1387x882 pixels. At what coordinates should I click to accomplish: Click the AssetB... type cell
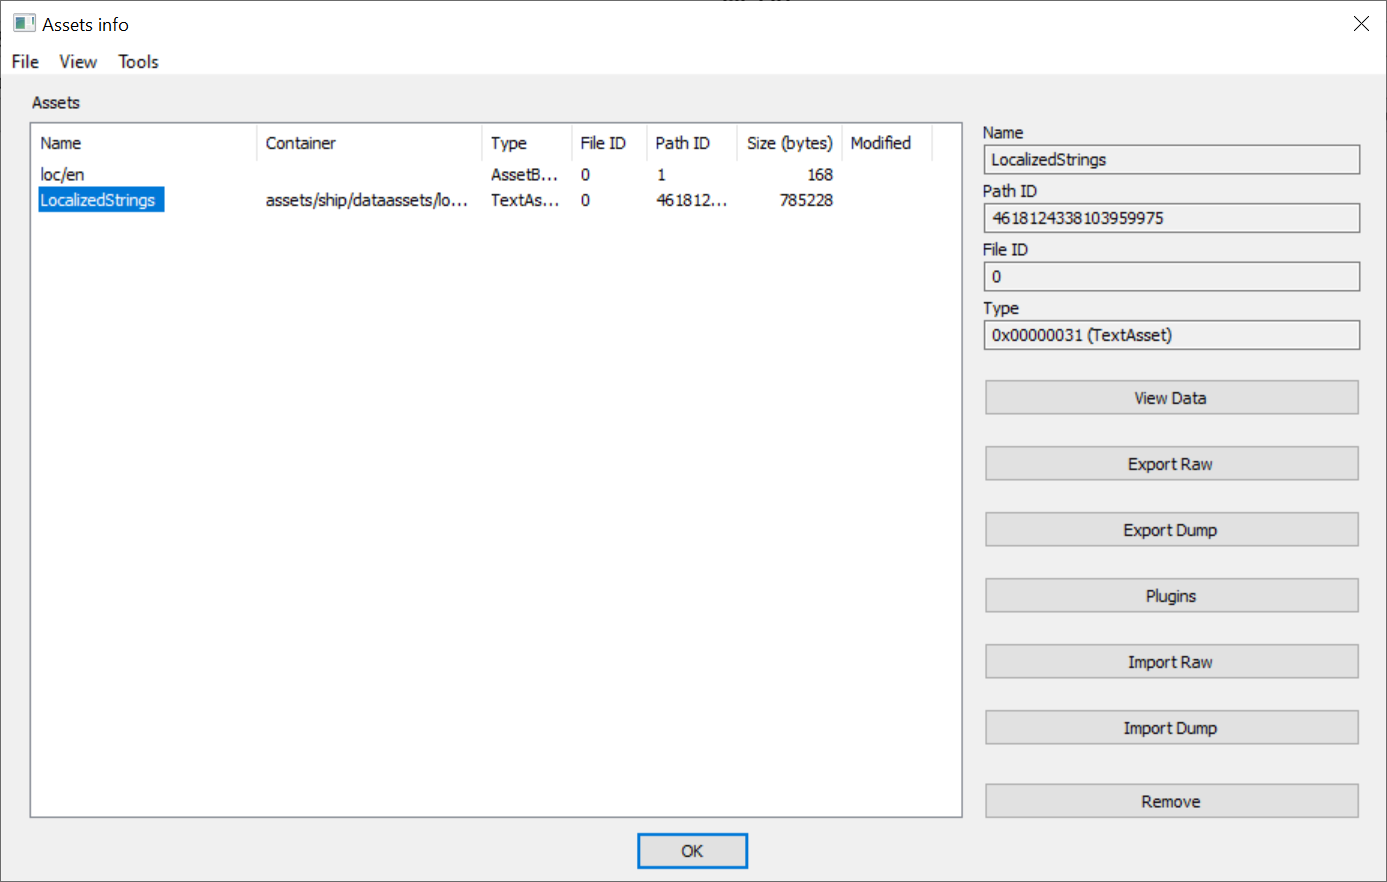point(524,174)
